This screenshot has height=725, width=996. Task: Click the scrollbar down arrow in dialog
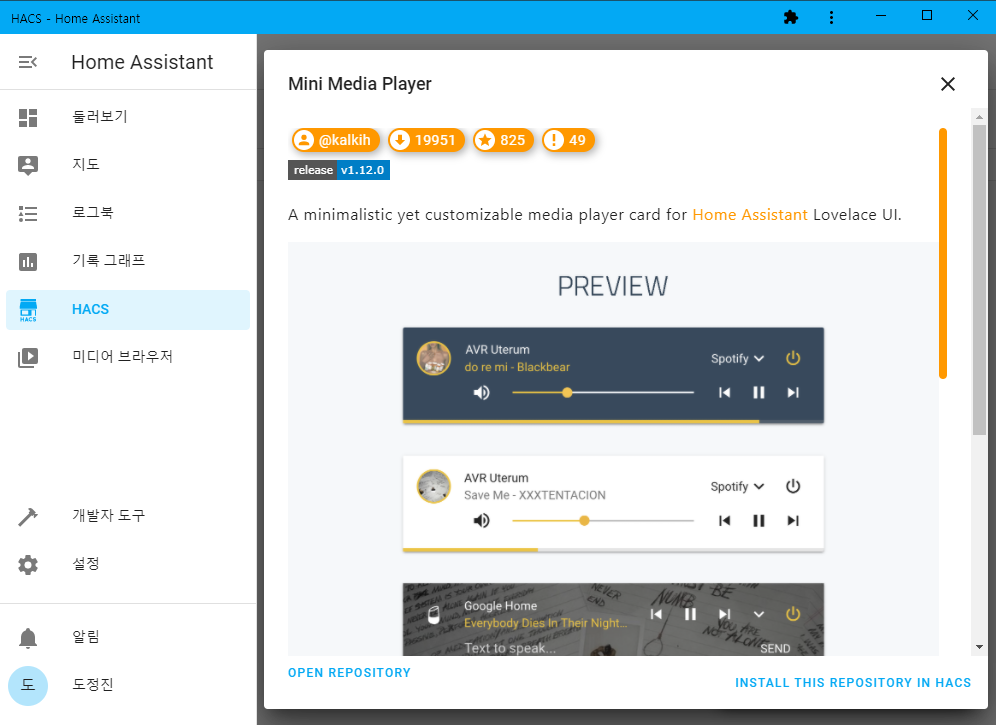click(979, 647)
